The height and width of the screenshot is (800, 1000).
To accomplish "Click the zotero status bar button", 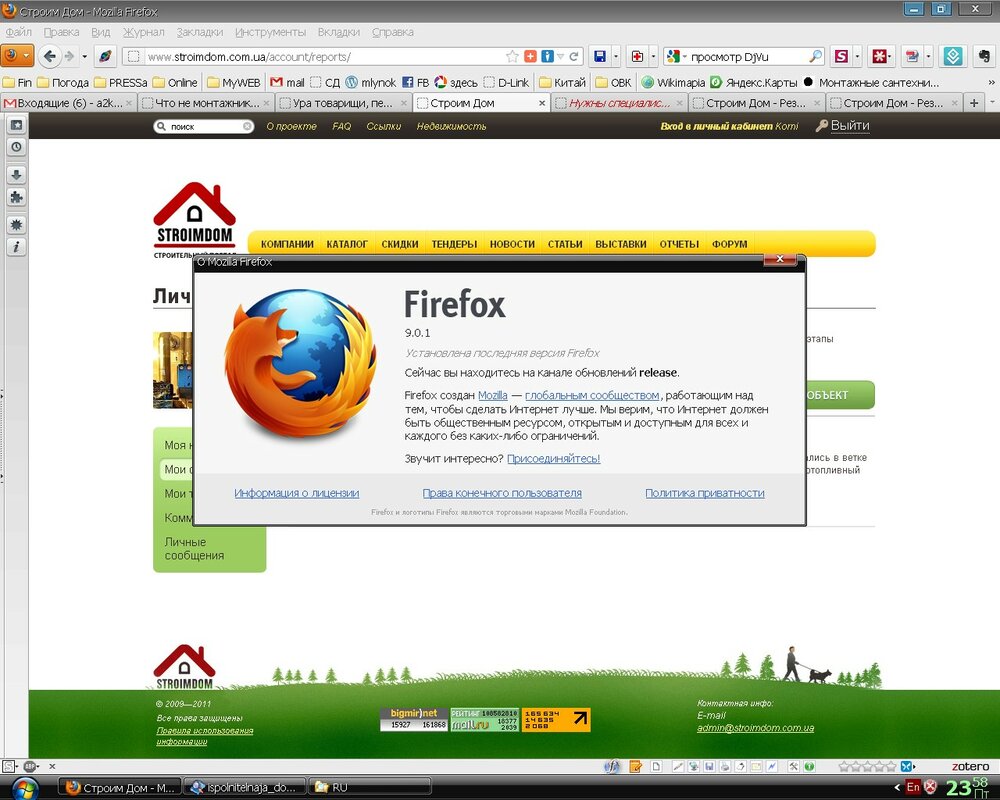I will pos(970,766).
